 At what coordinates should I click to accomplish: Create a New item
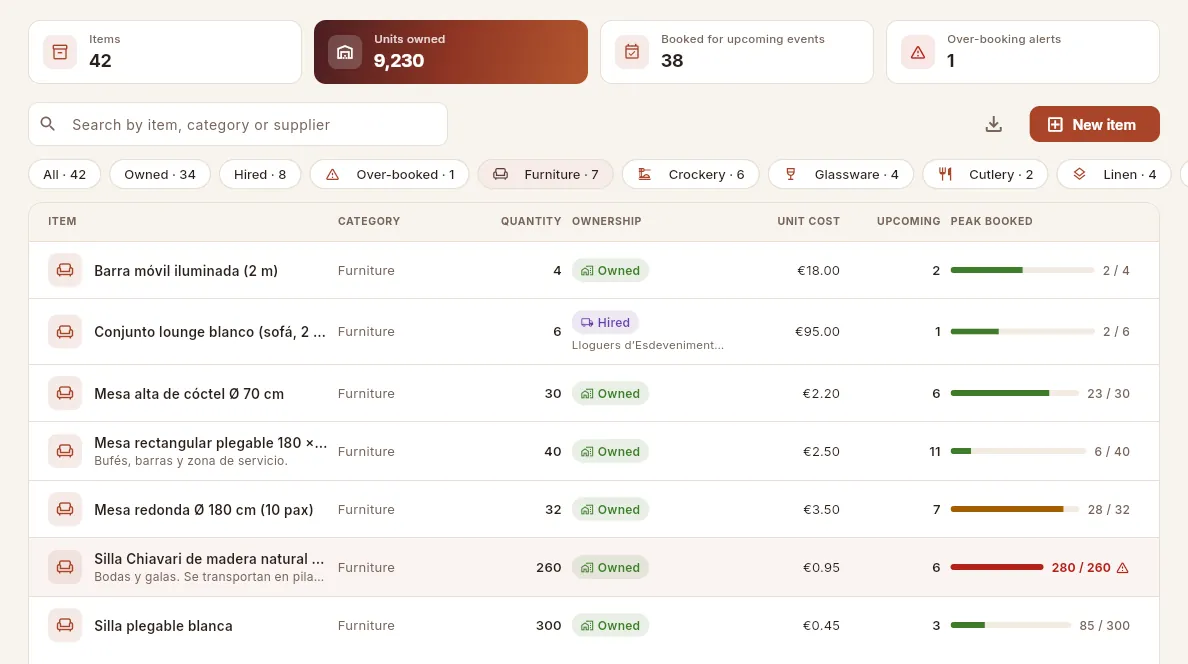coord(1094,124)
